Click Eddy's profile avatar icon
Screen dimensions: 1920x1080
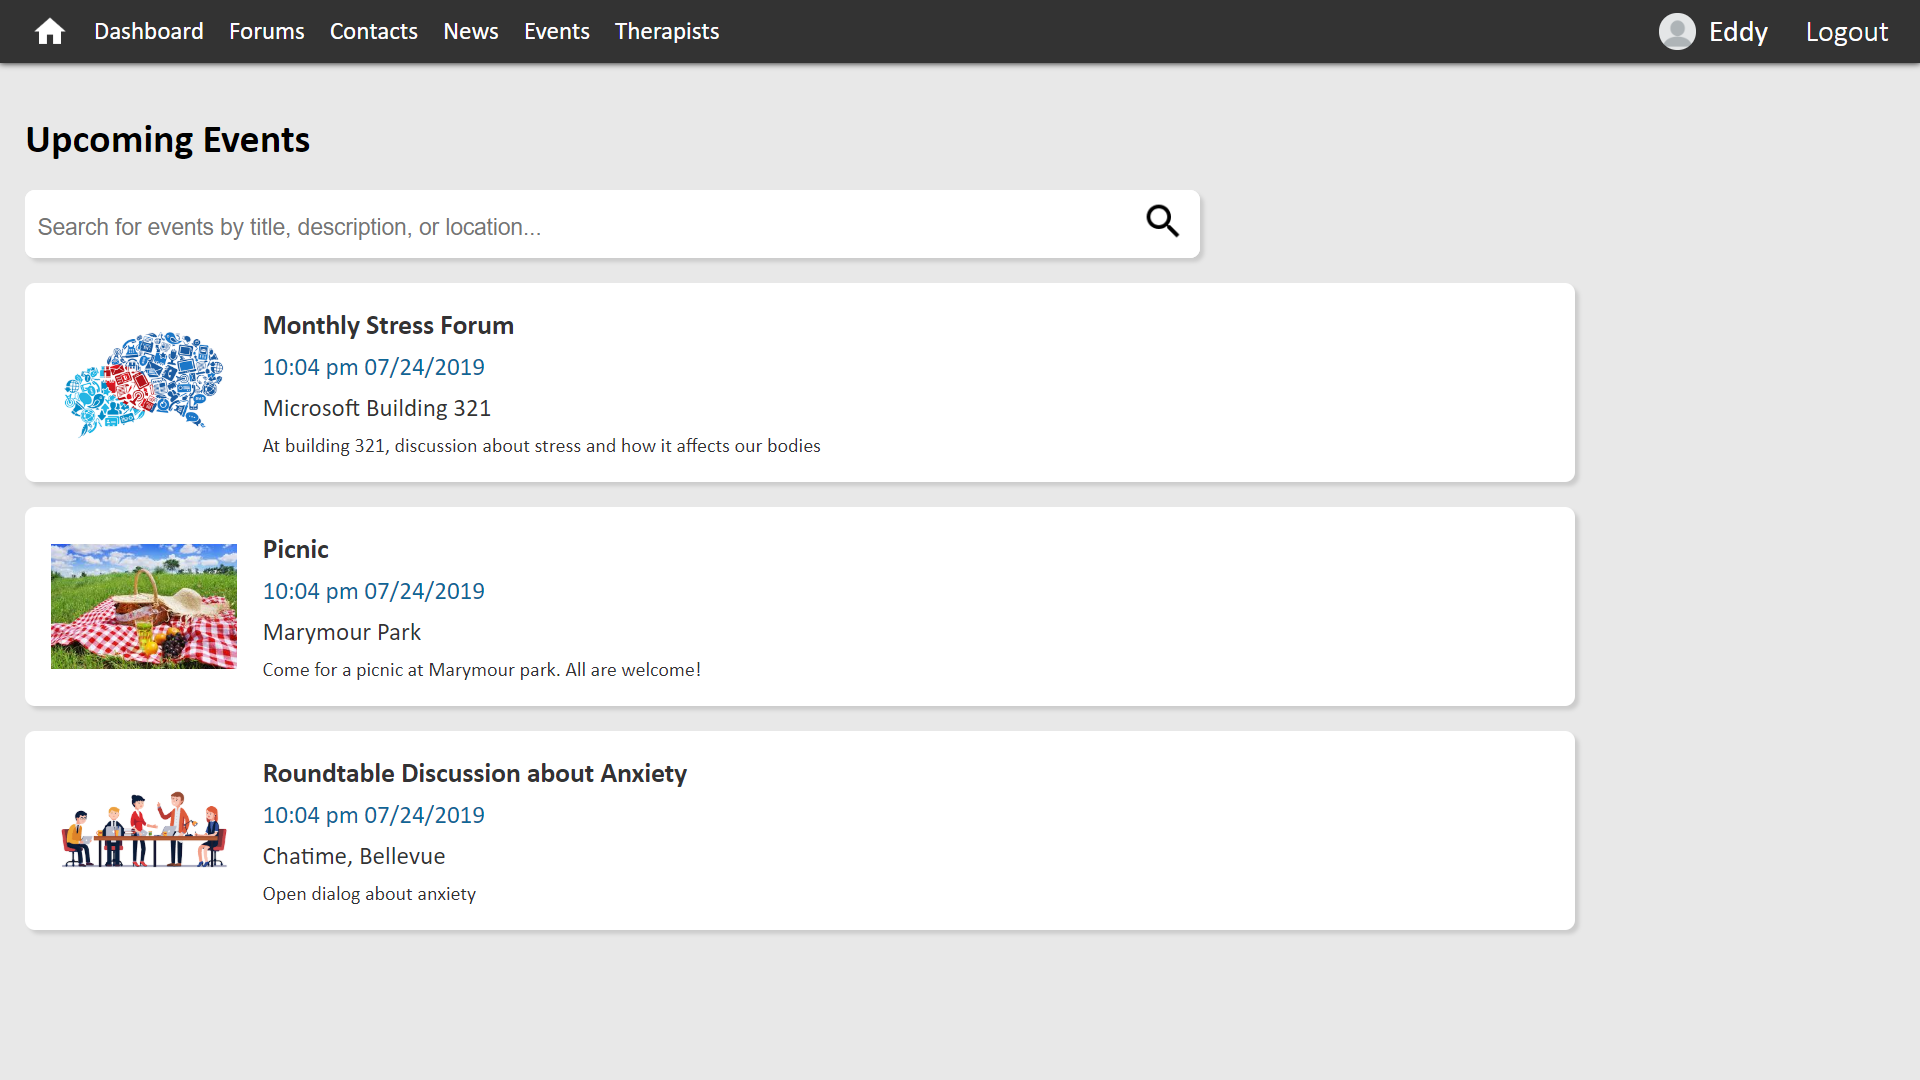(1677, 32)
